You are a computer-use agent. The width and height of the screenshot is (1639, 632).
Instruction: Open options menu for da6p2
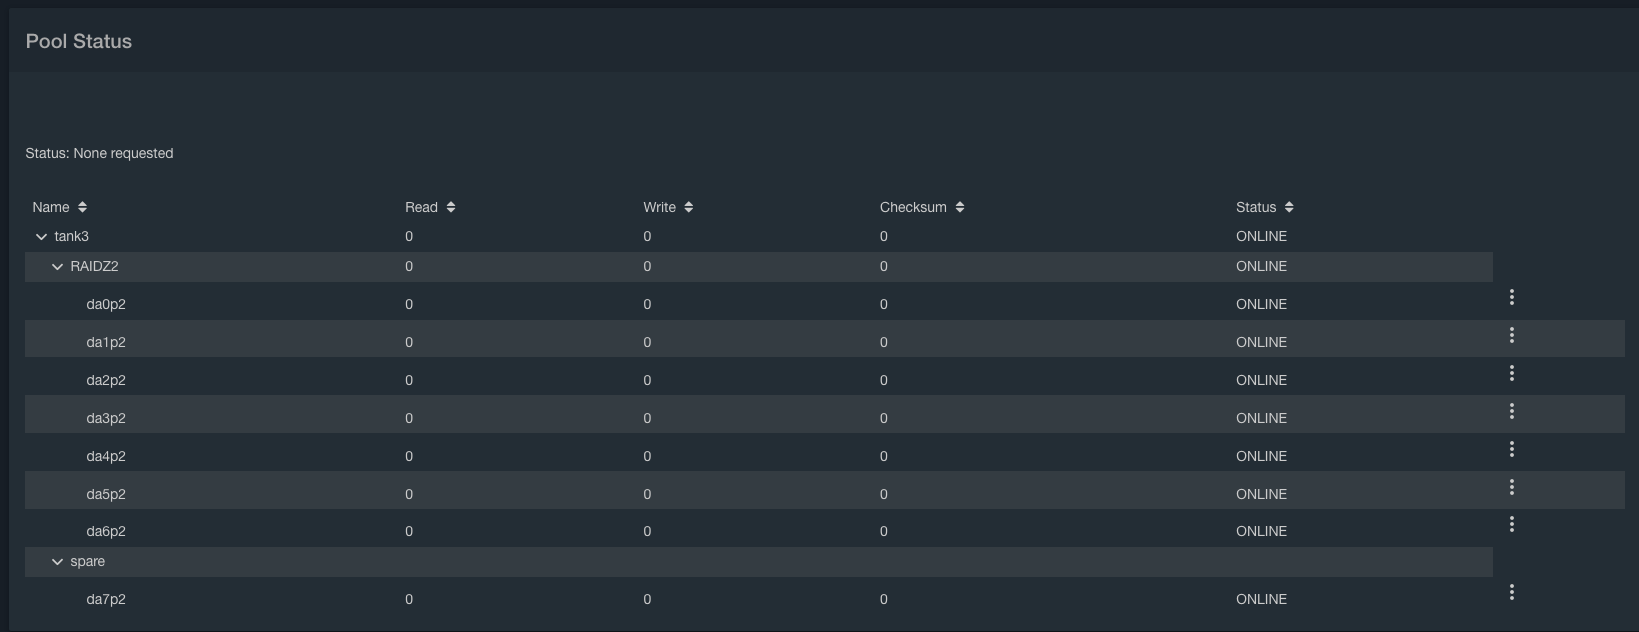tap(1511, 524)
